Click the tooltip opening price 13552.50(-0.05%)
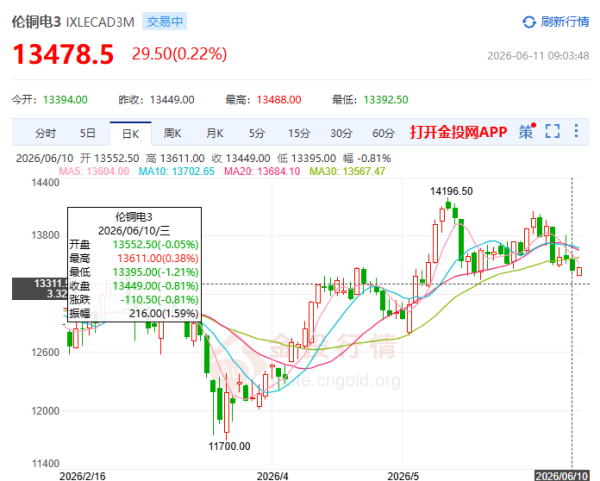600x481 pixels. 156,245
